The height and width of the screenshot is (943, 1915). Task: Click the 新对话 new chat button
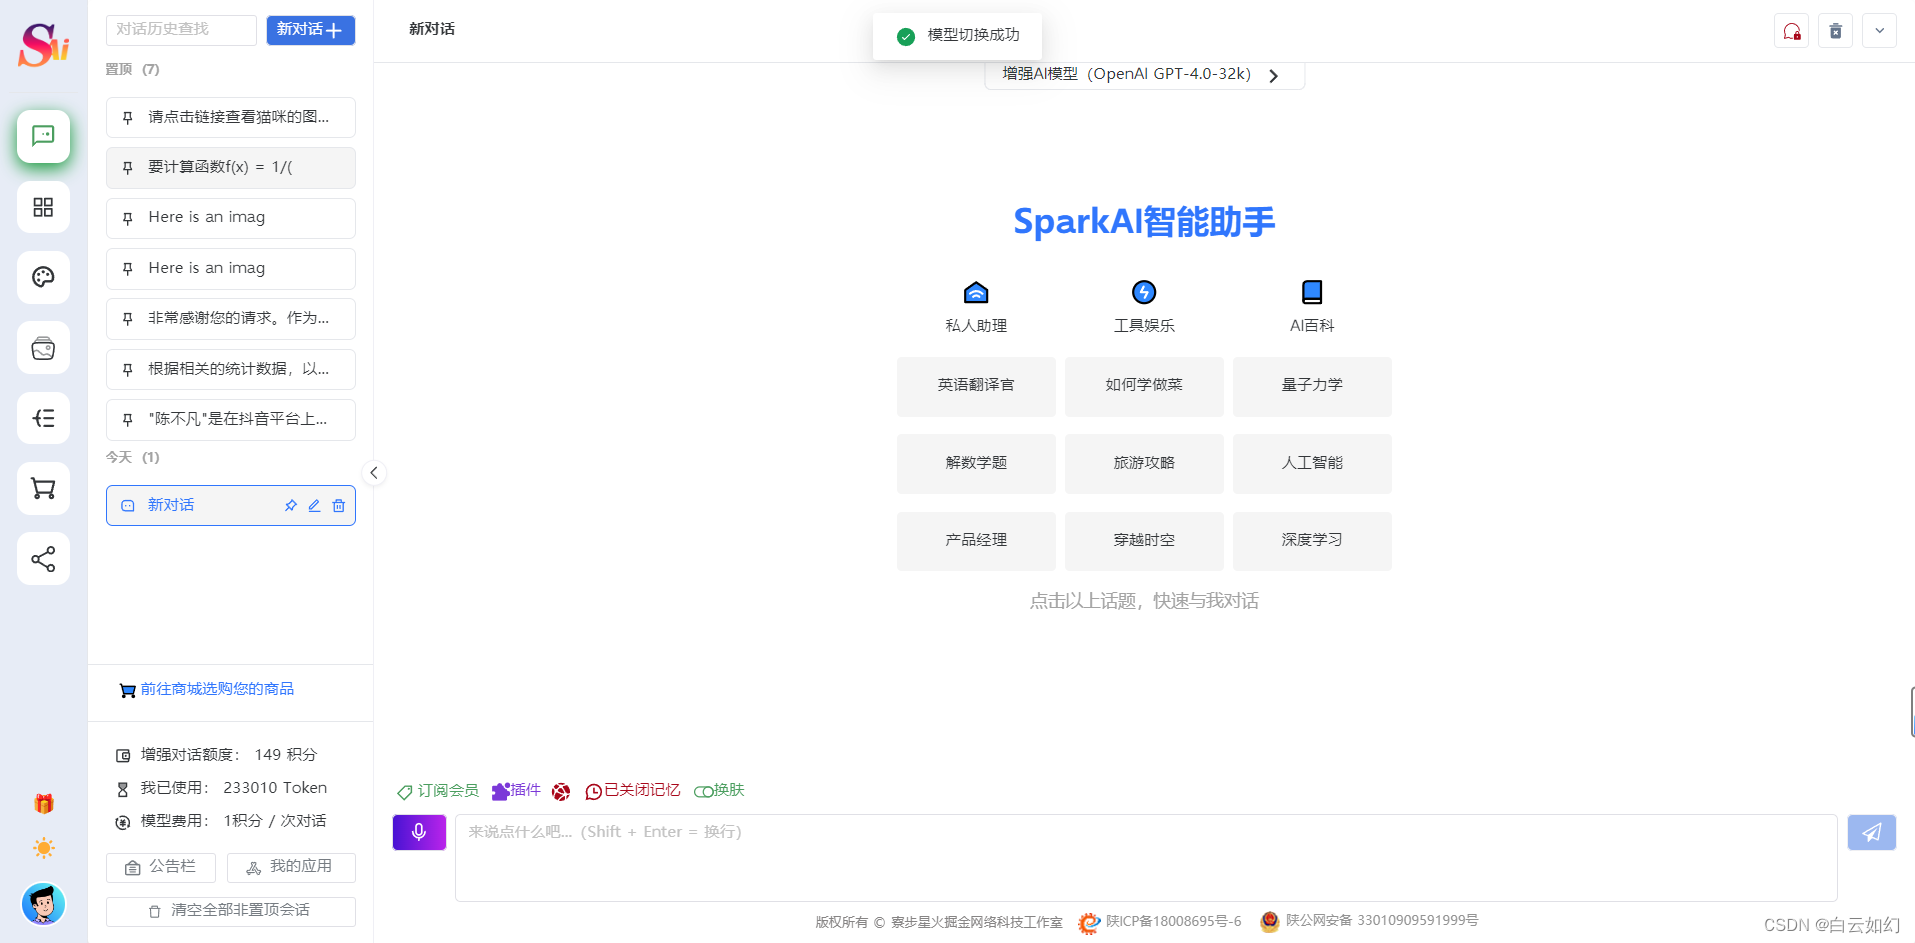point(311,30)
